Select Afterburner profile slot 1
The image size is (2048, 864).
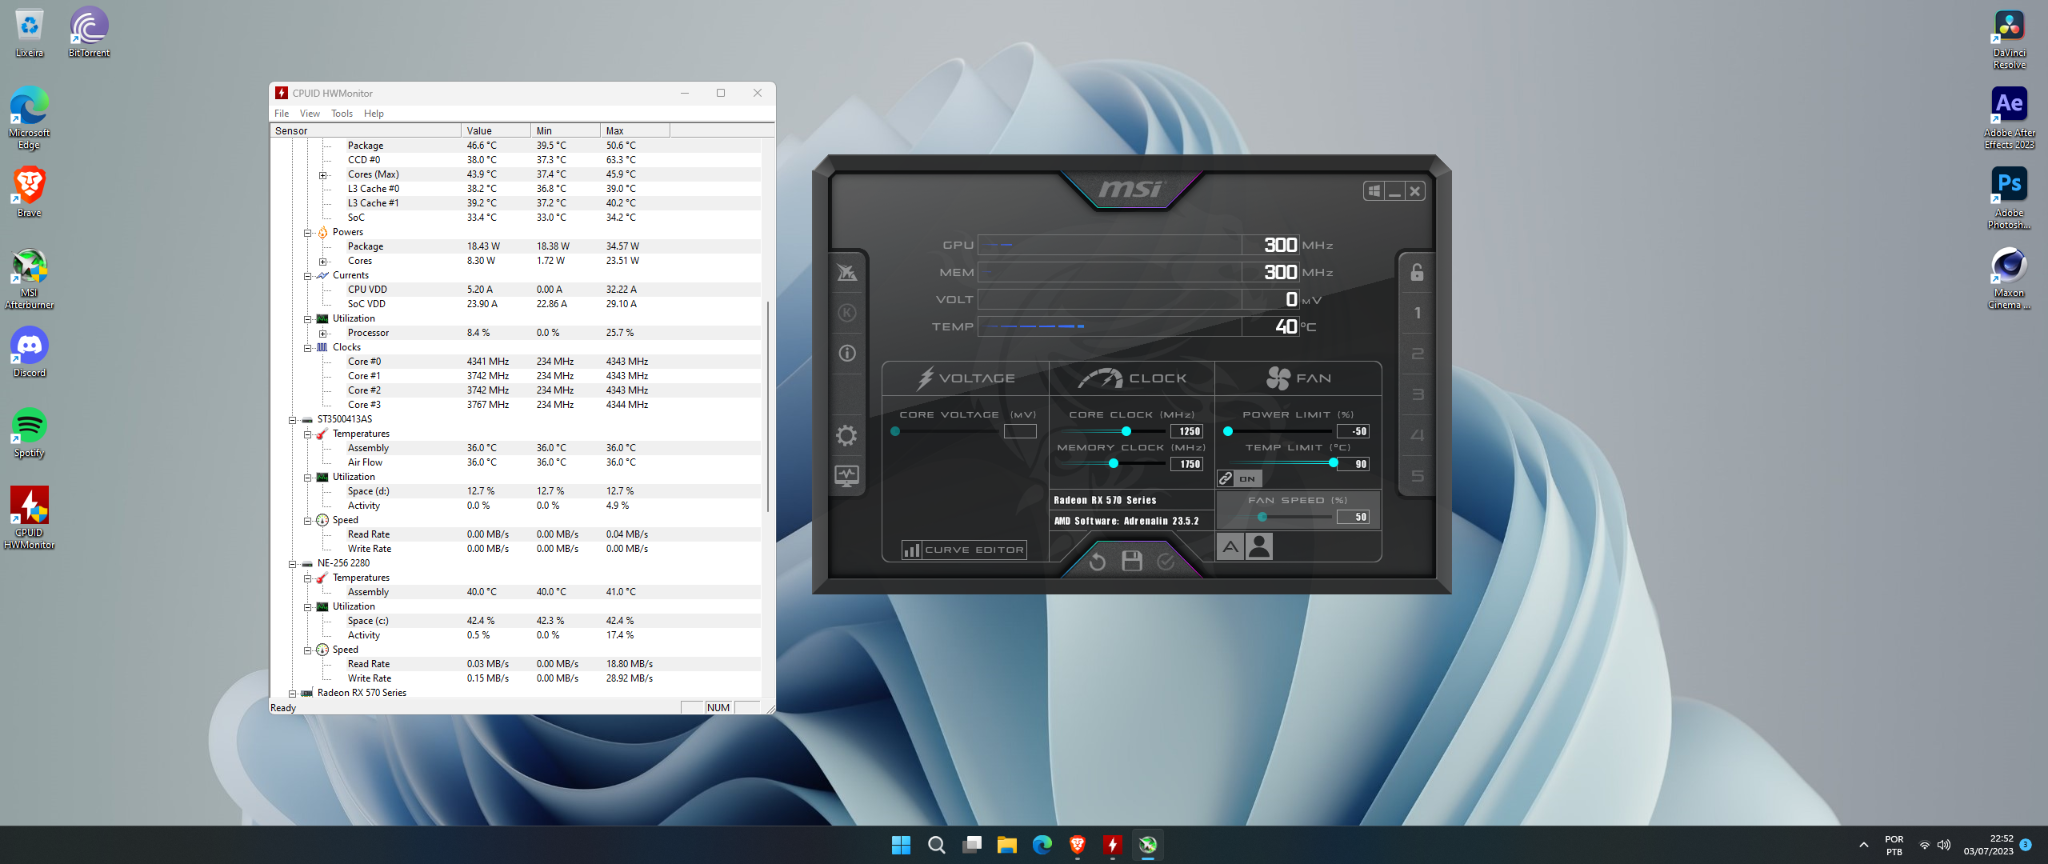[1417, 313]
